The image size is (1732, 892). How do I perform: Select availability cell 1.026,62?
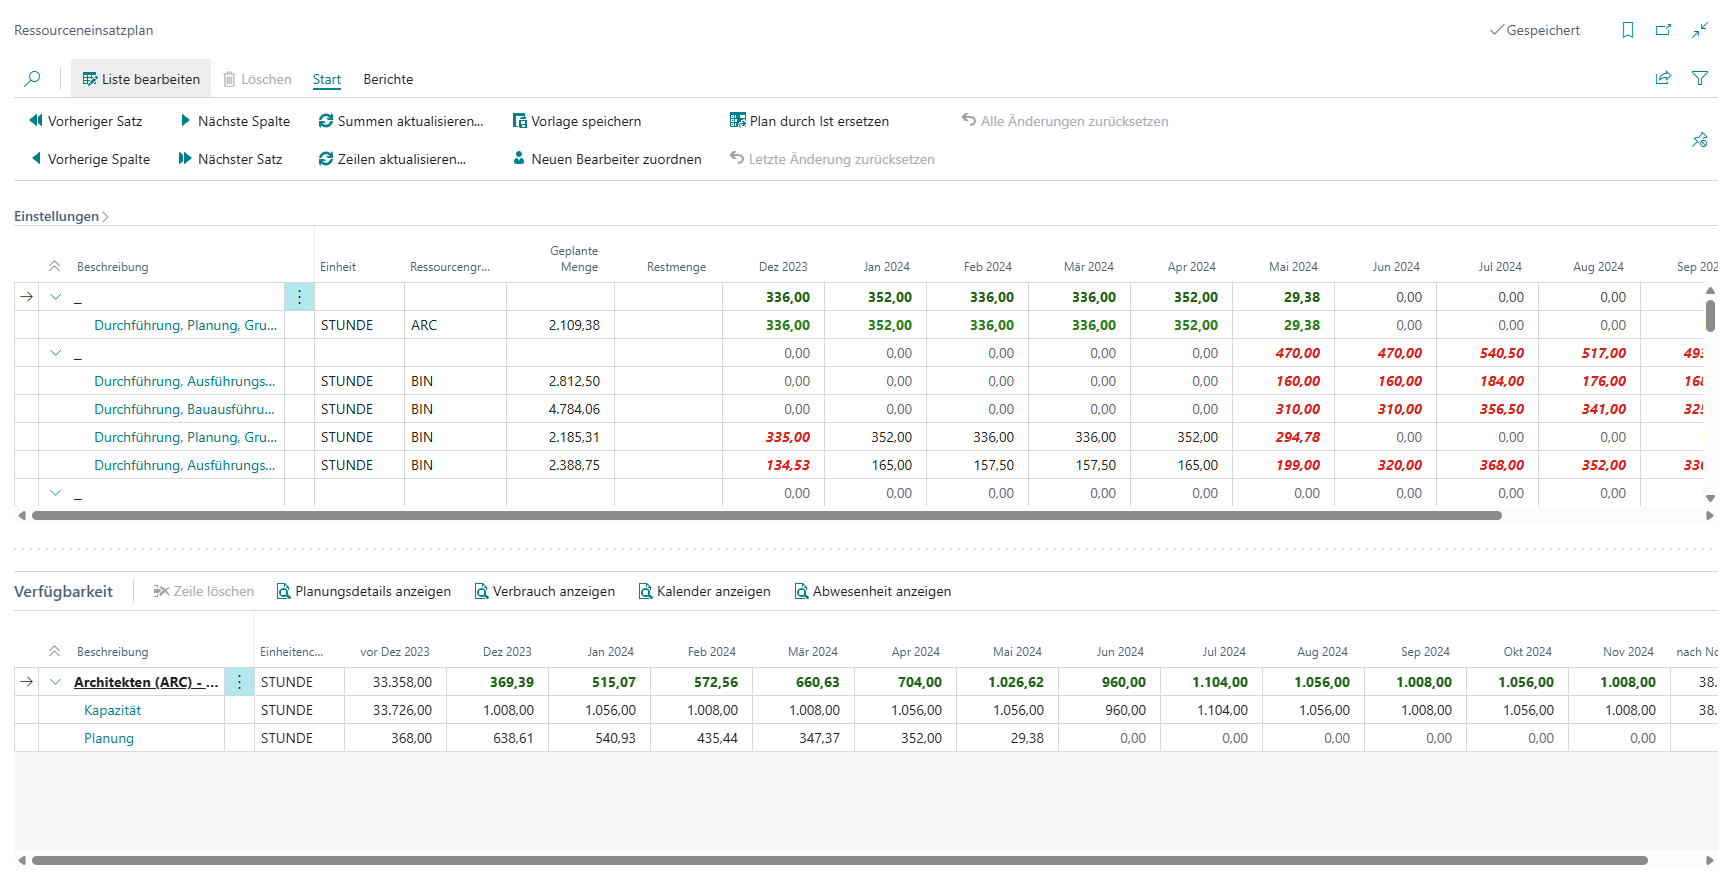1005,682
